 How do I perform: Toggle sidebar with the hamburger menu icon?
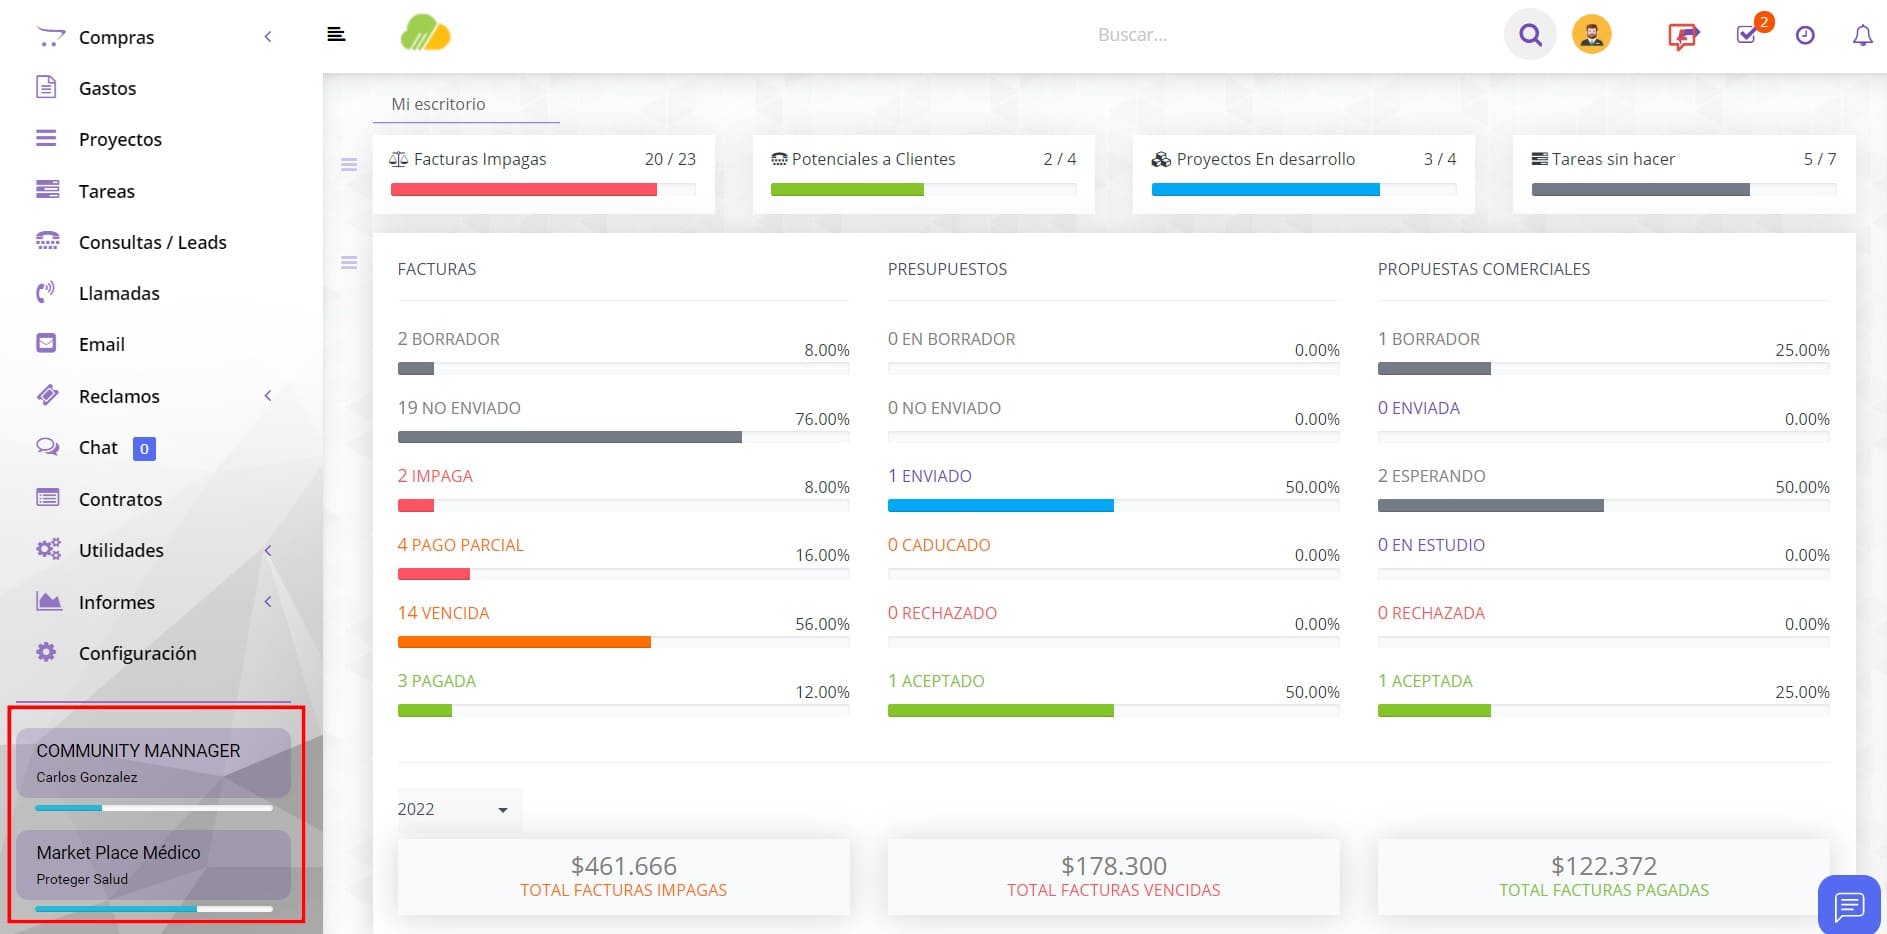tap(336, 34)
